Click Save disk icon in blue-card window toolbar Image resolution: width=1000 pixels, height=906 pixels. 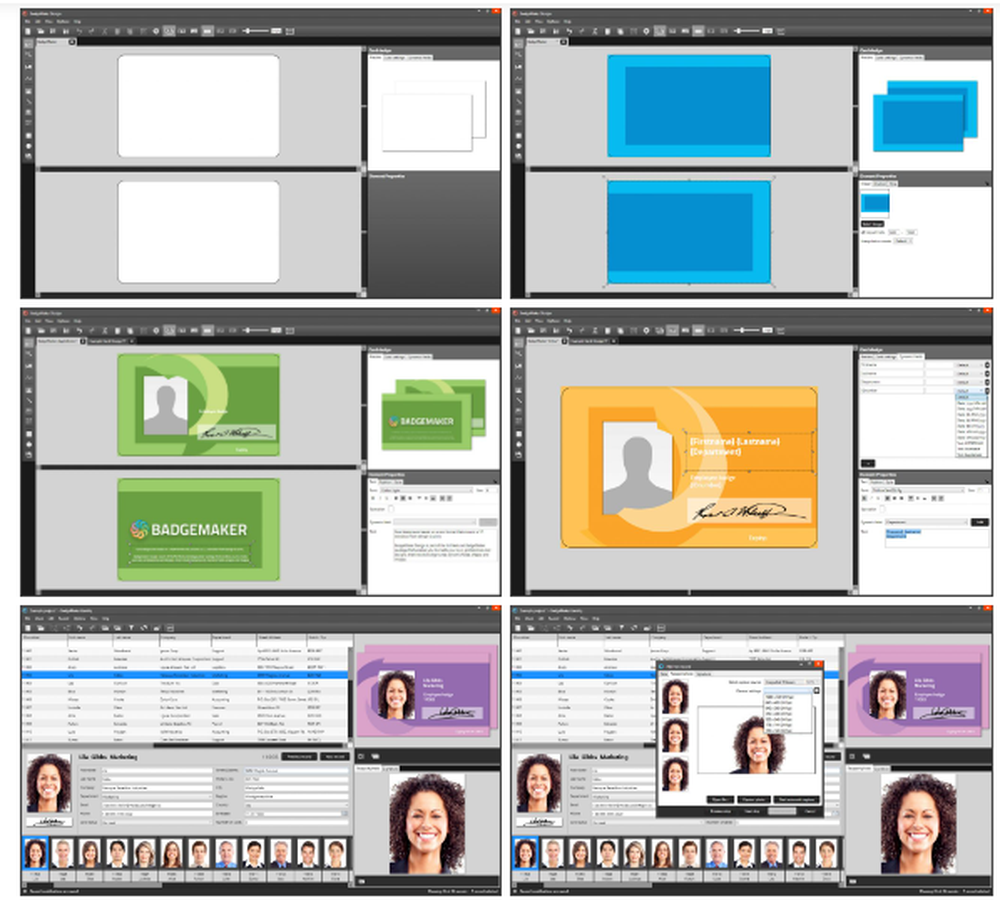543,31
